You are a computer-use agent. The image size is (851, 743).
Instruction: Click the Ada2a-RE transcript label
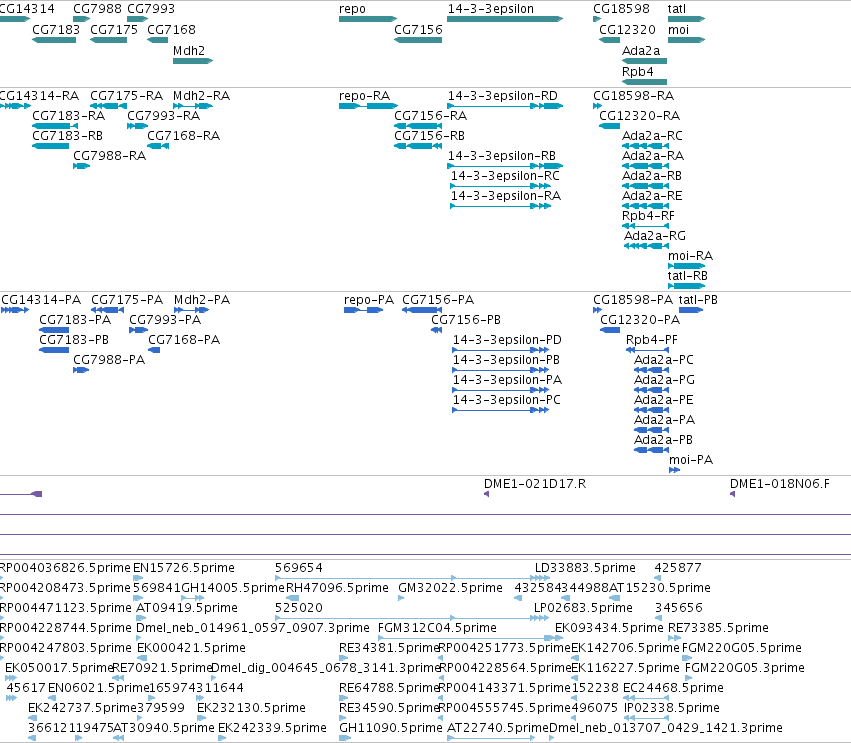pos(652,196)
